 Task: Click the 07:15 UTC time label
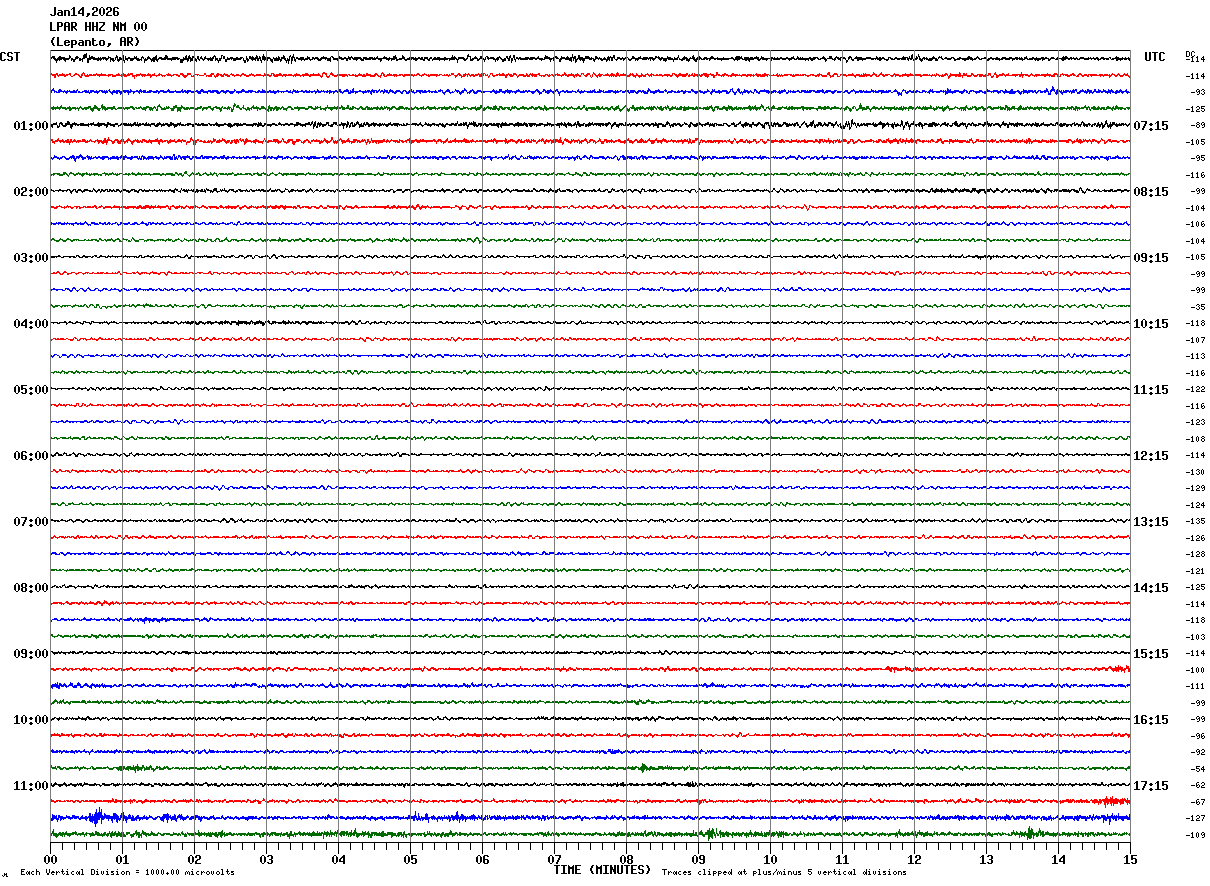coord(1151,126)
